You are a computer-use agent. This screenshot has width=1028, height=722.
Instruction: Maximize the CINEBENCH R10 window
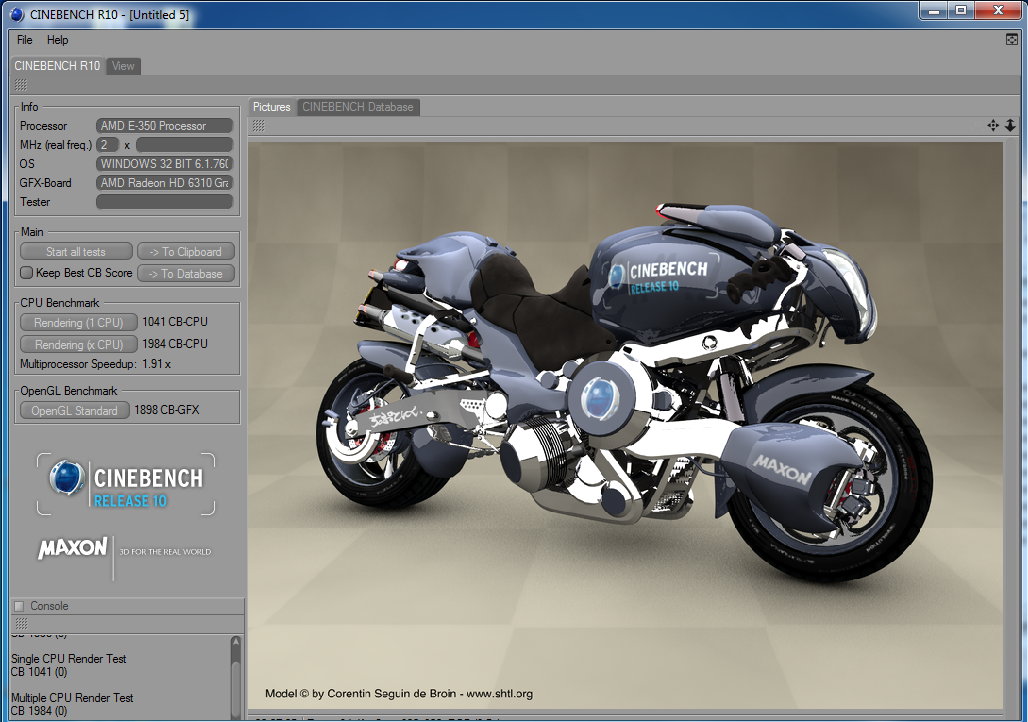coord(961,10)
